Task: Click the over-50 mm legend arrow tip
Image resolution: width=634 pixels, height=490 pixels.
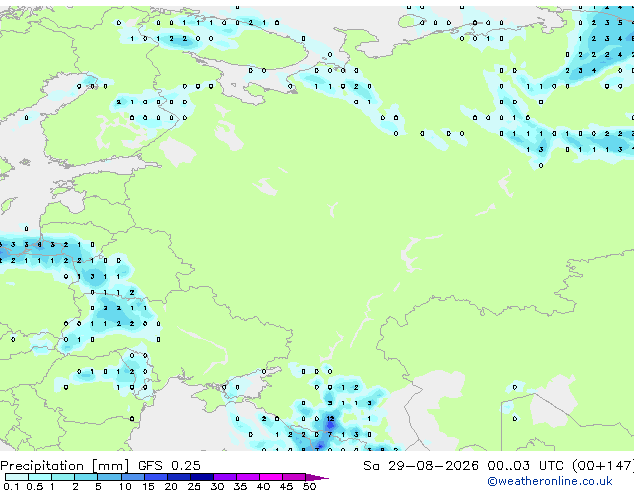Action: [317, 477]
